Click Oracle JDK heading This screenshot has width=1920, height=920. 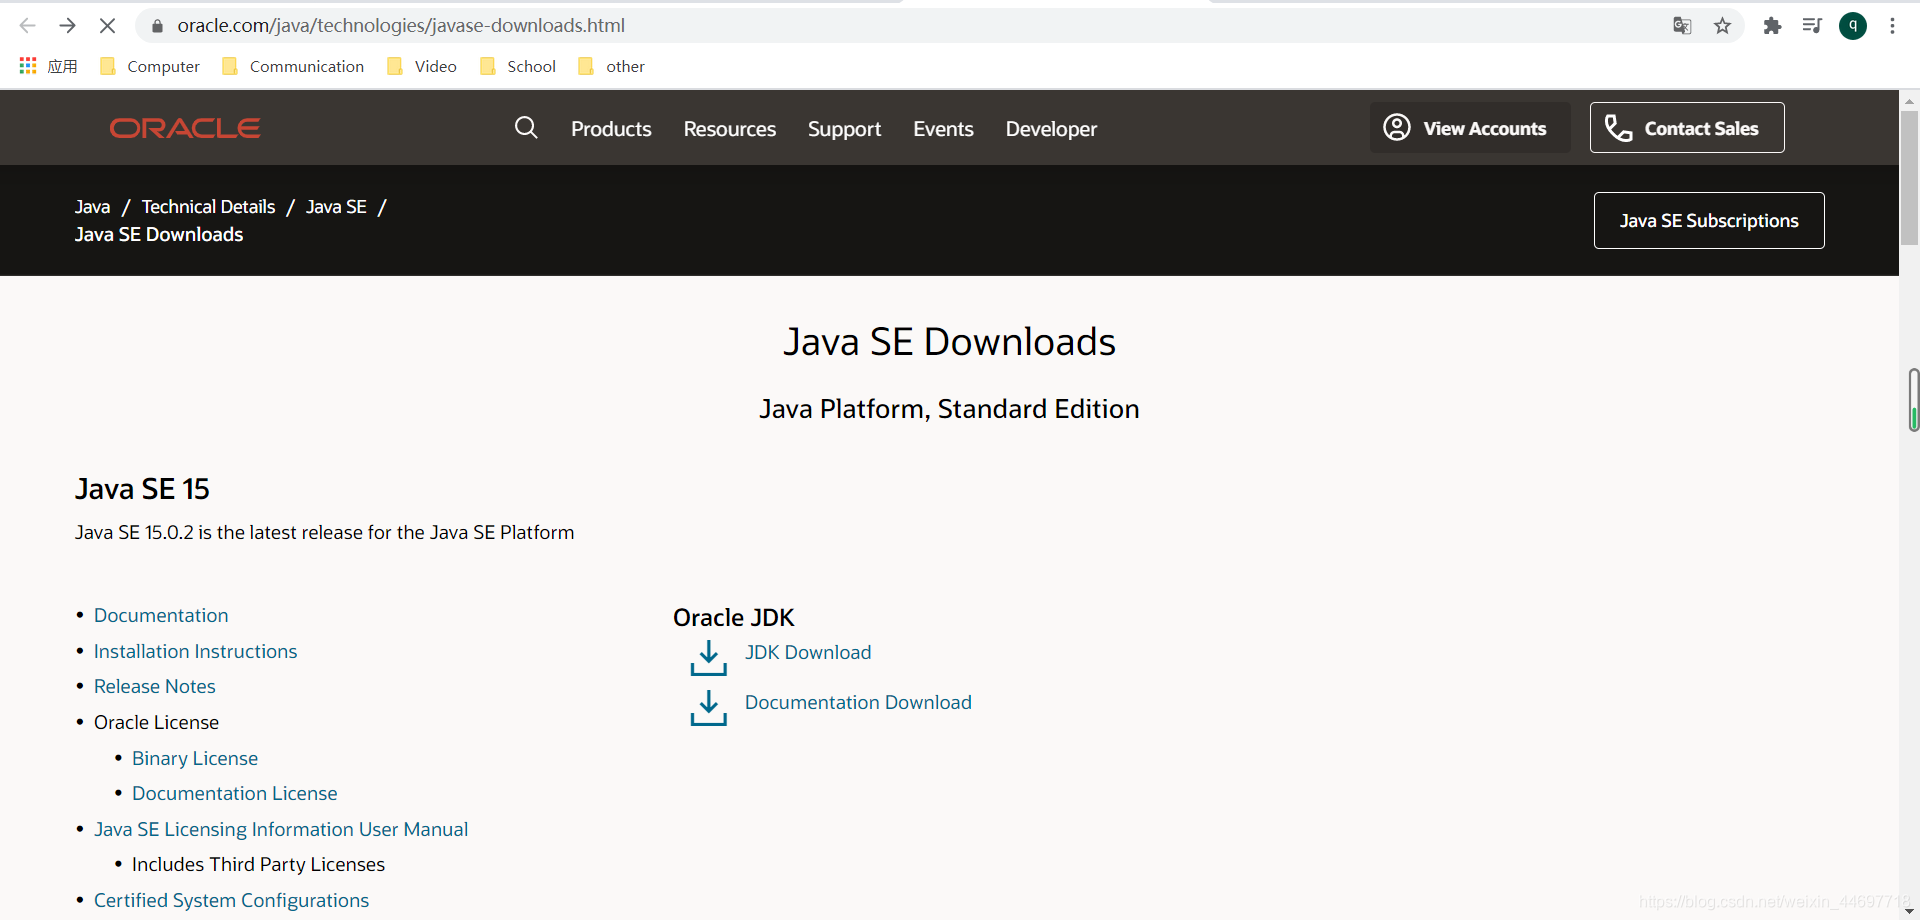[733, 618]
